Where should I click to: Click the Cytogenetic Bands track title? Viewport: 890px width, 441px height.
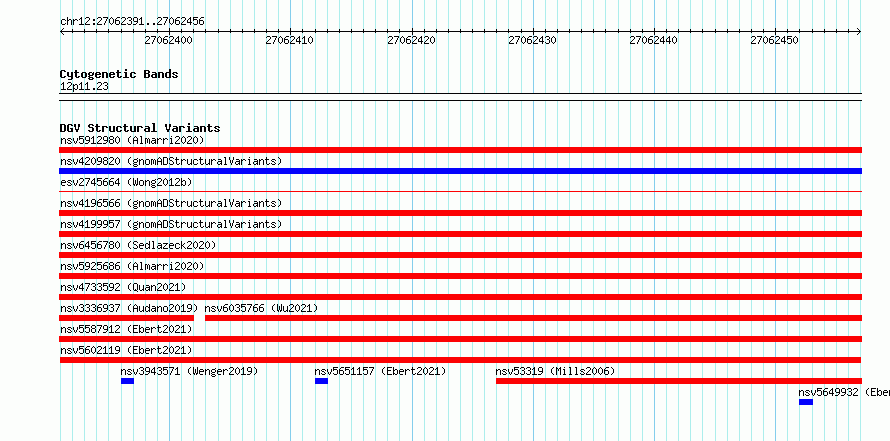coord(119,74)
